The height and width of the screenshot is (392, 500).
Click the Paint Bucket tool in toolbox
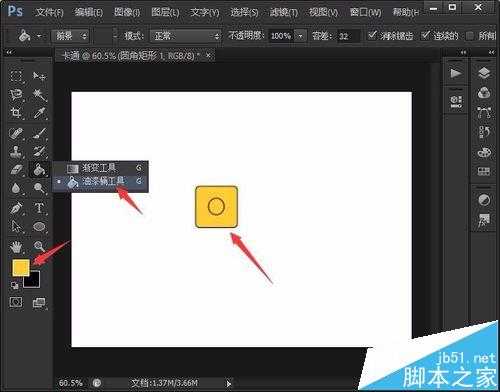pos(39,169)
